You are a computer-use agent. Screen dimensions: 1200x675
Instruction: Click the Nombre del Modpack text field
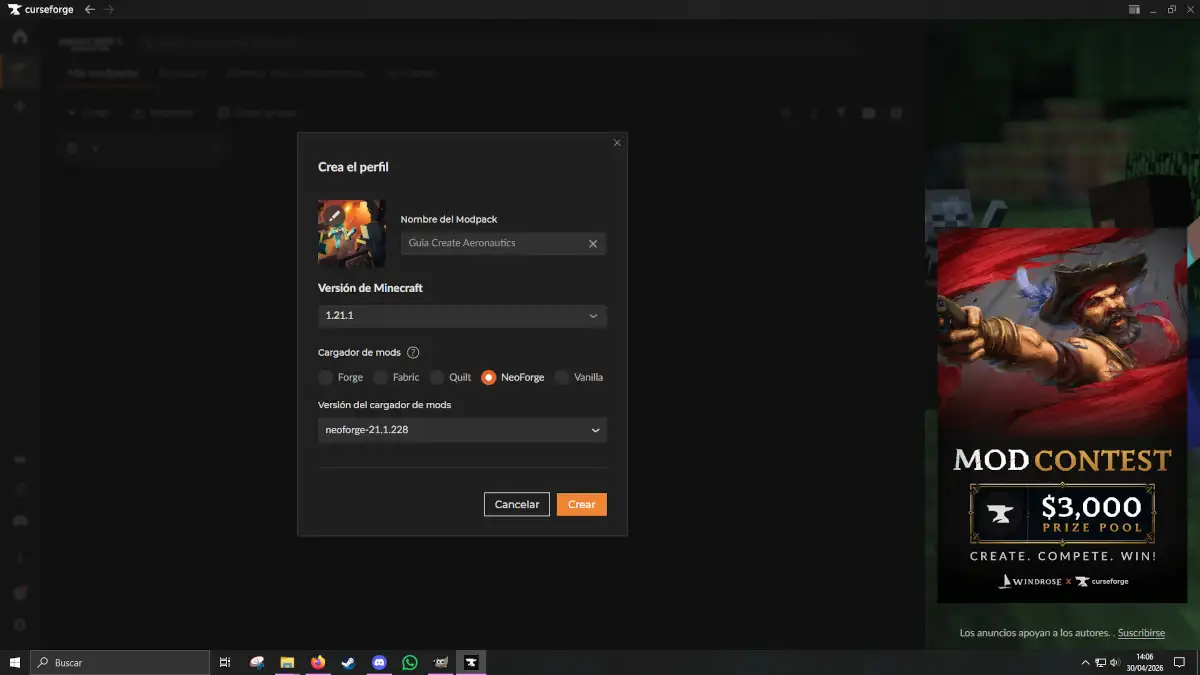[492, 243]
